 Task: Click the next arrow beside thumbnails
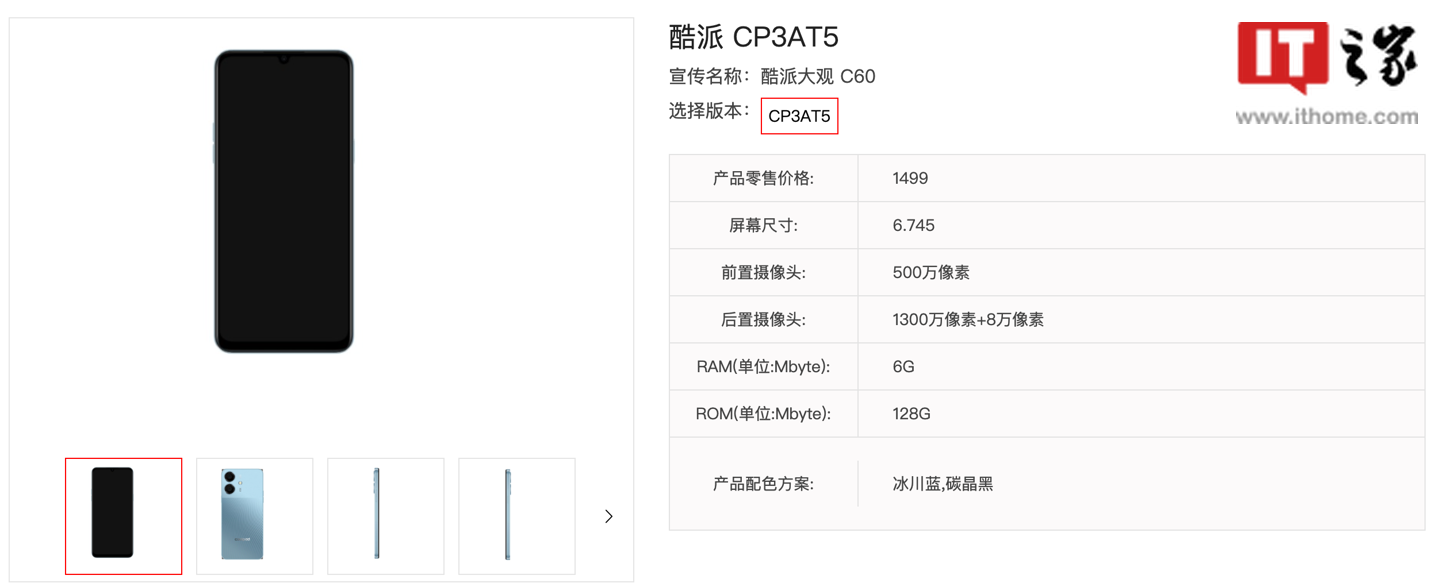pyautogui.click(x=608, y=516)
